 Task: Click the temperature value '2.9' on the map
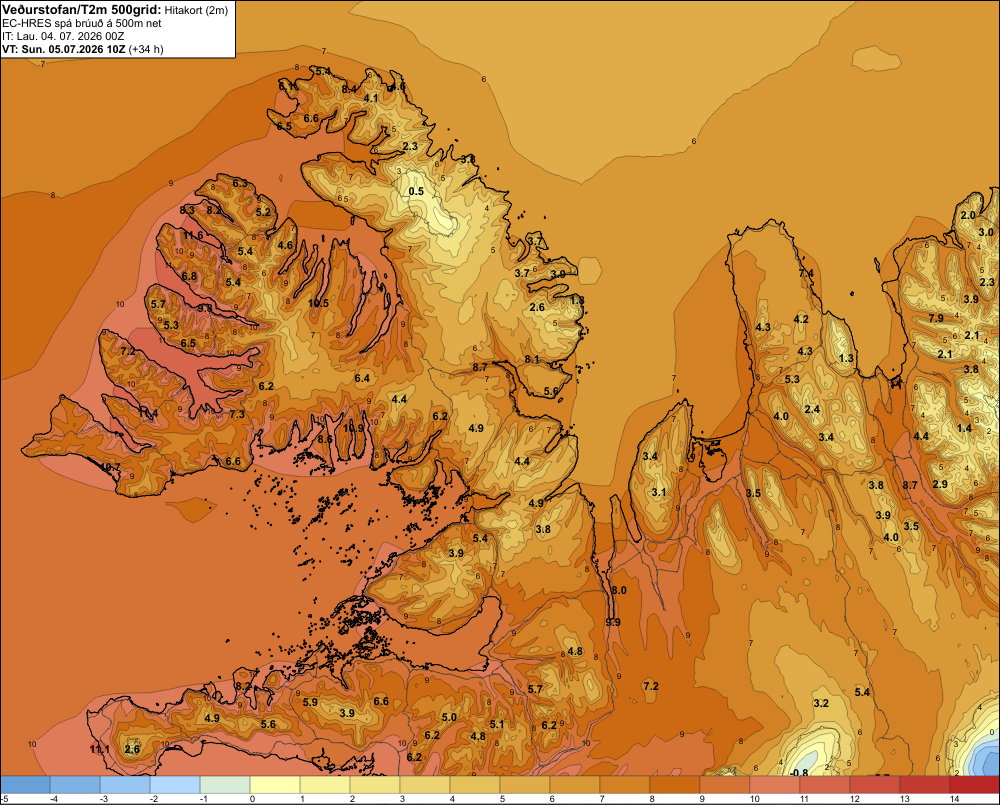point(940,484)
